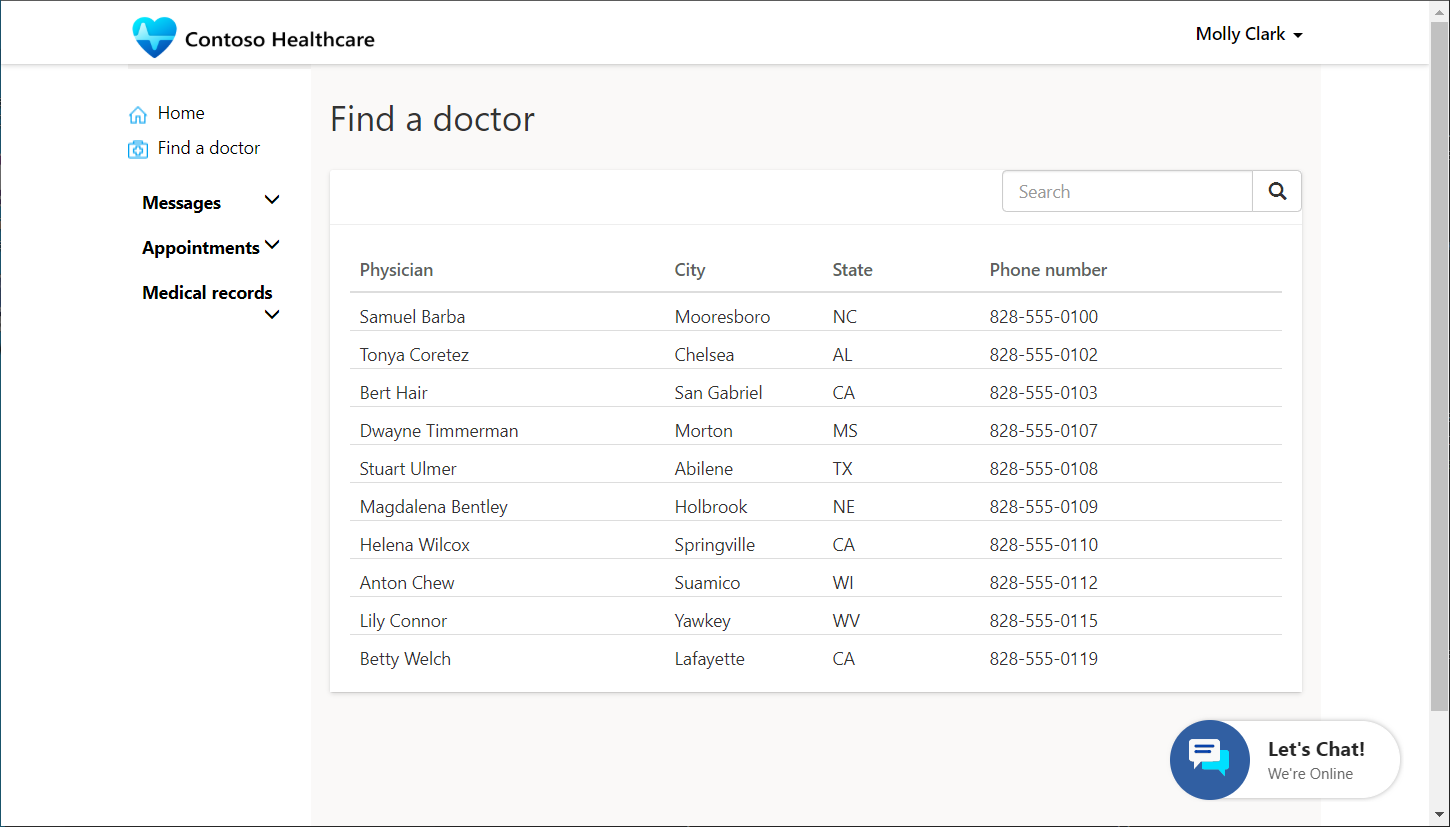
Task: Click city San Gabriel
Action: pos(718,393)
